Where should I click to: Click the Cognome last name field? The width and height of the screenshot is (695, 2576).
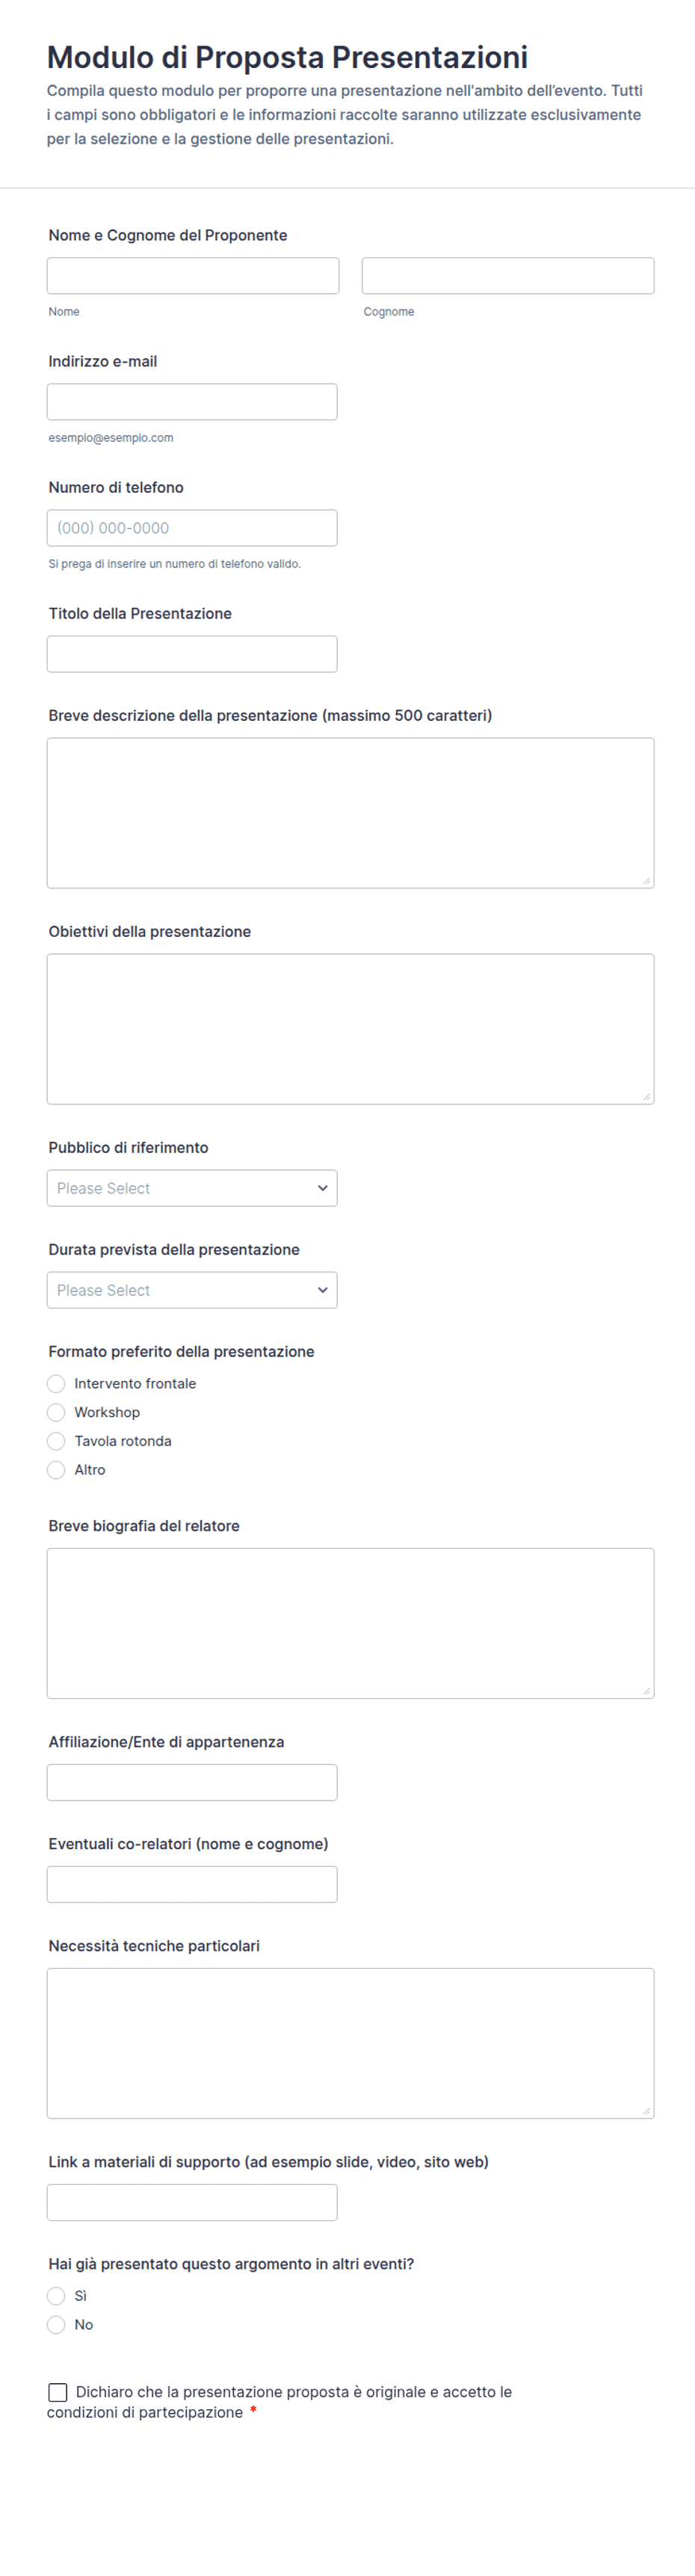(508, 276)
